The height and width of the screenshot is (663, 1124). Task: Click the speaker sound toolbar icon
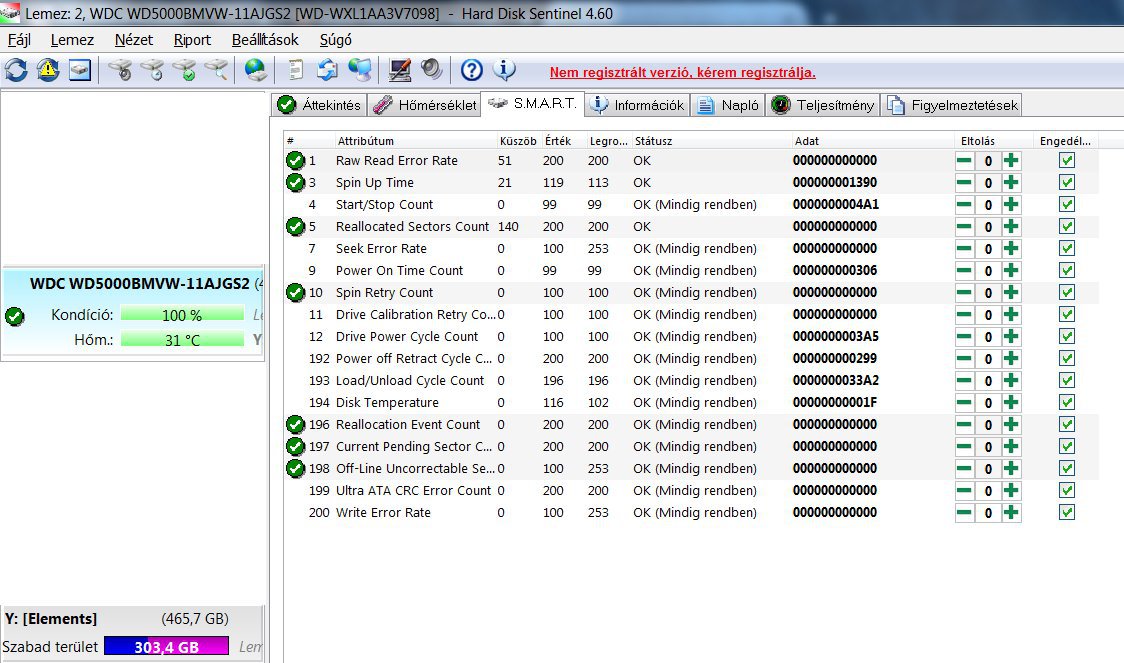[x=431, y=70]
